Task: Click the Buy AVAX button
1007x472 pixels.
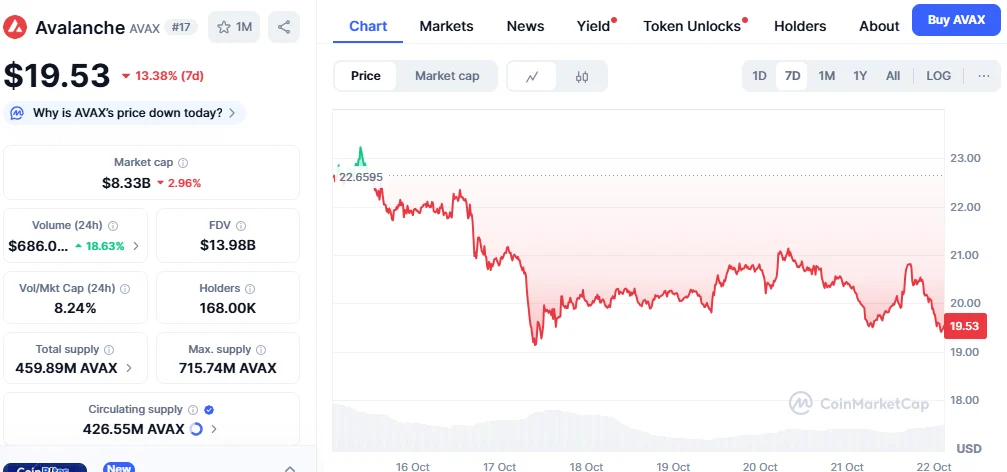Action: click(958, 20)
